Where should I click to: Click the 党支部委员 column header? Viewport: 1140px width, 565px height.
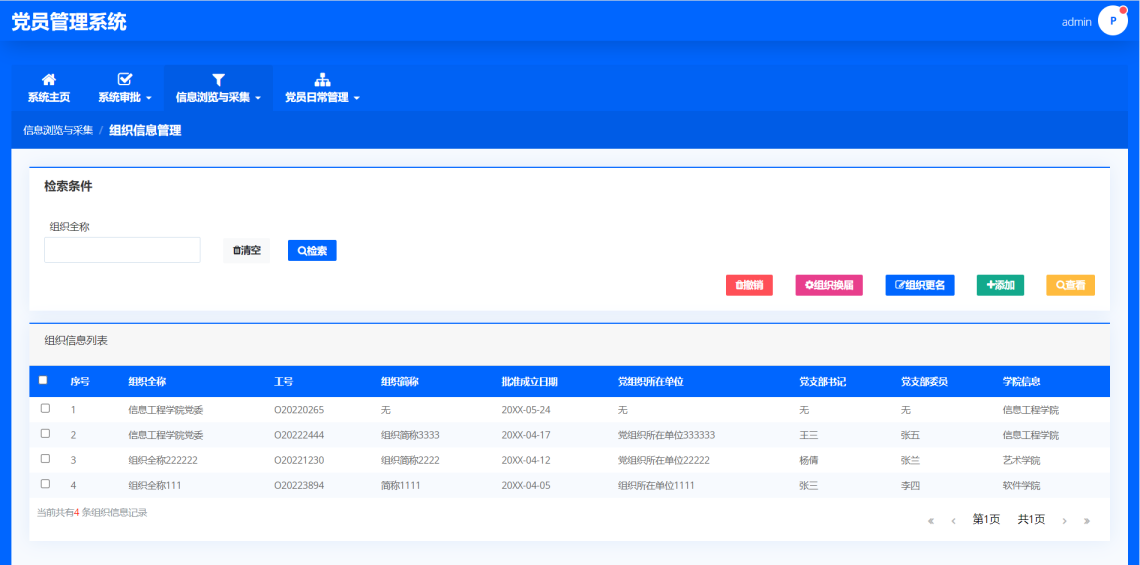(x=925, y=381)
